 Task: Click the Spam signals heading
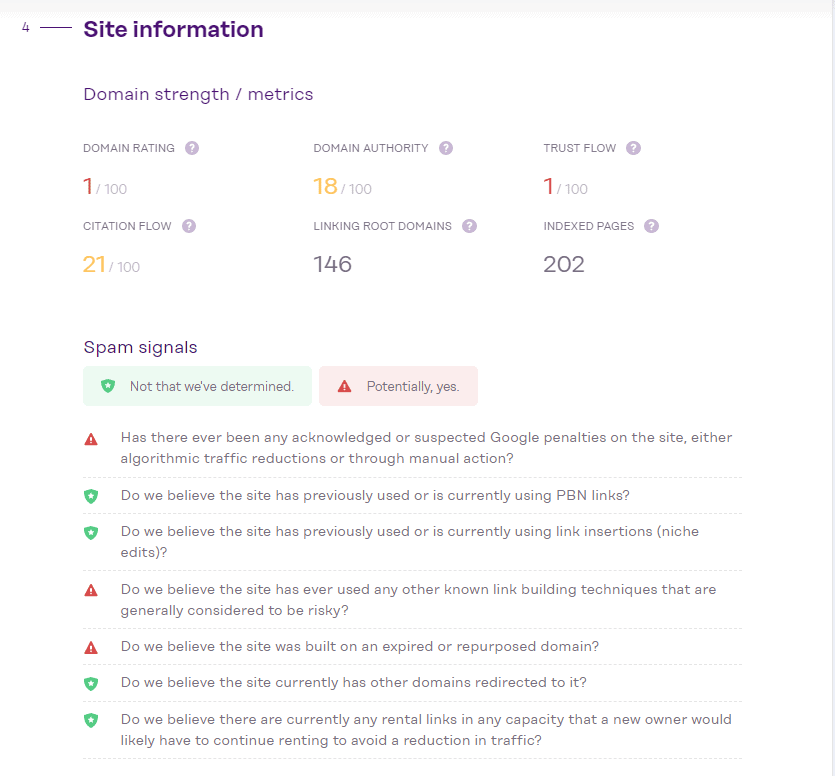(140, 347)
